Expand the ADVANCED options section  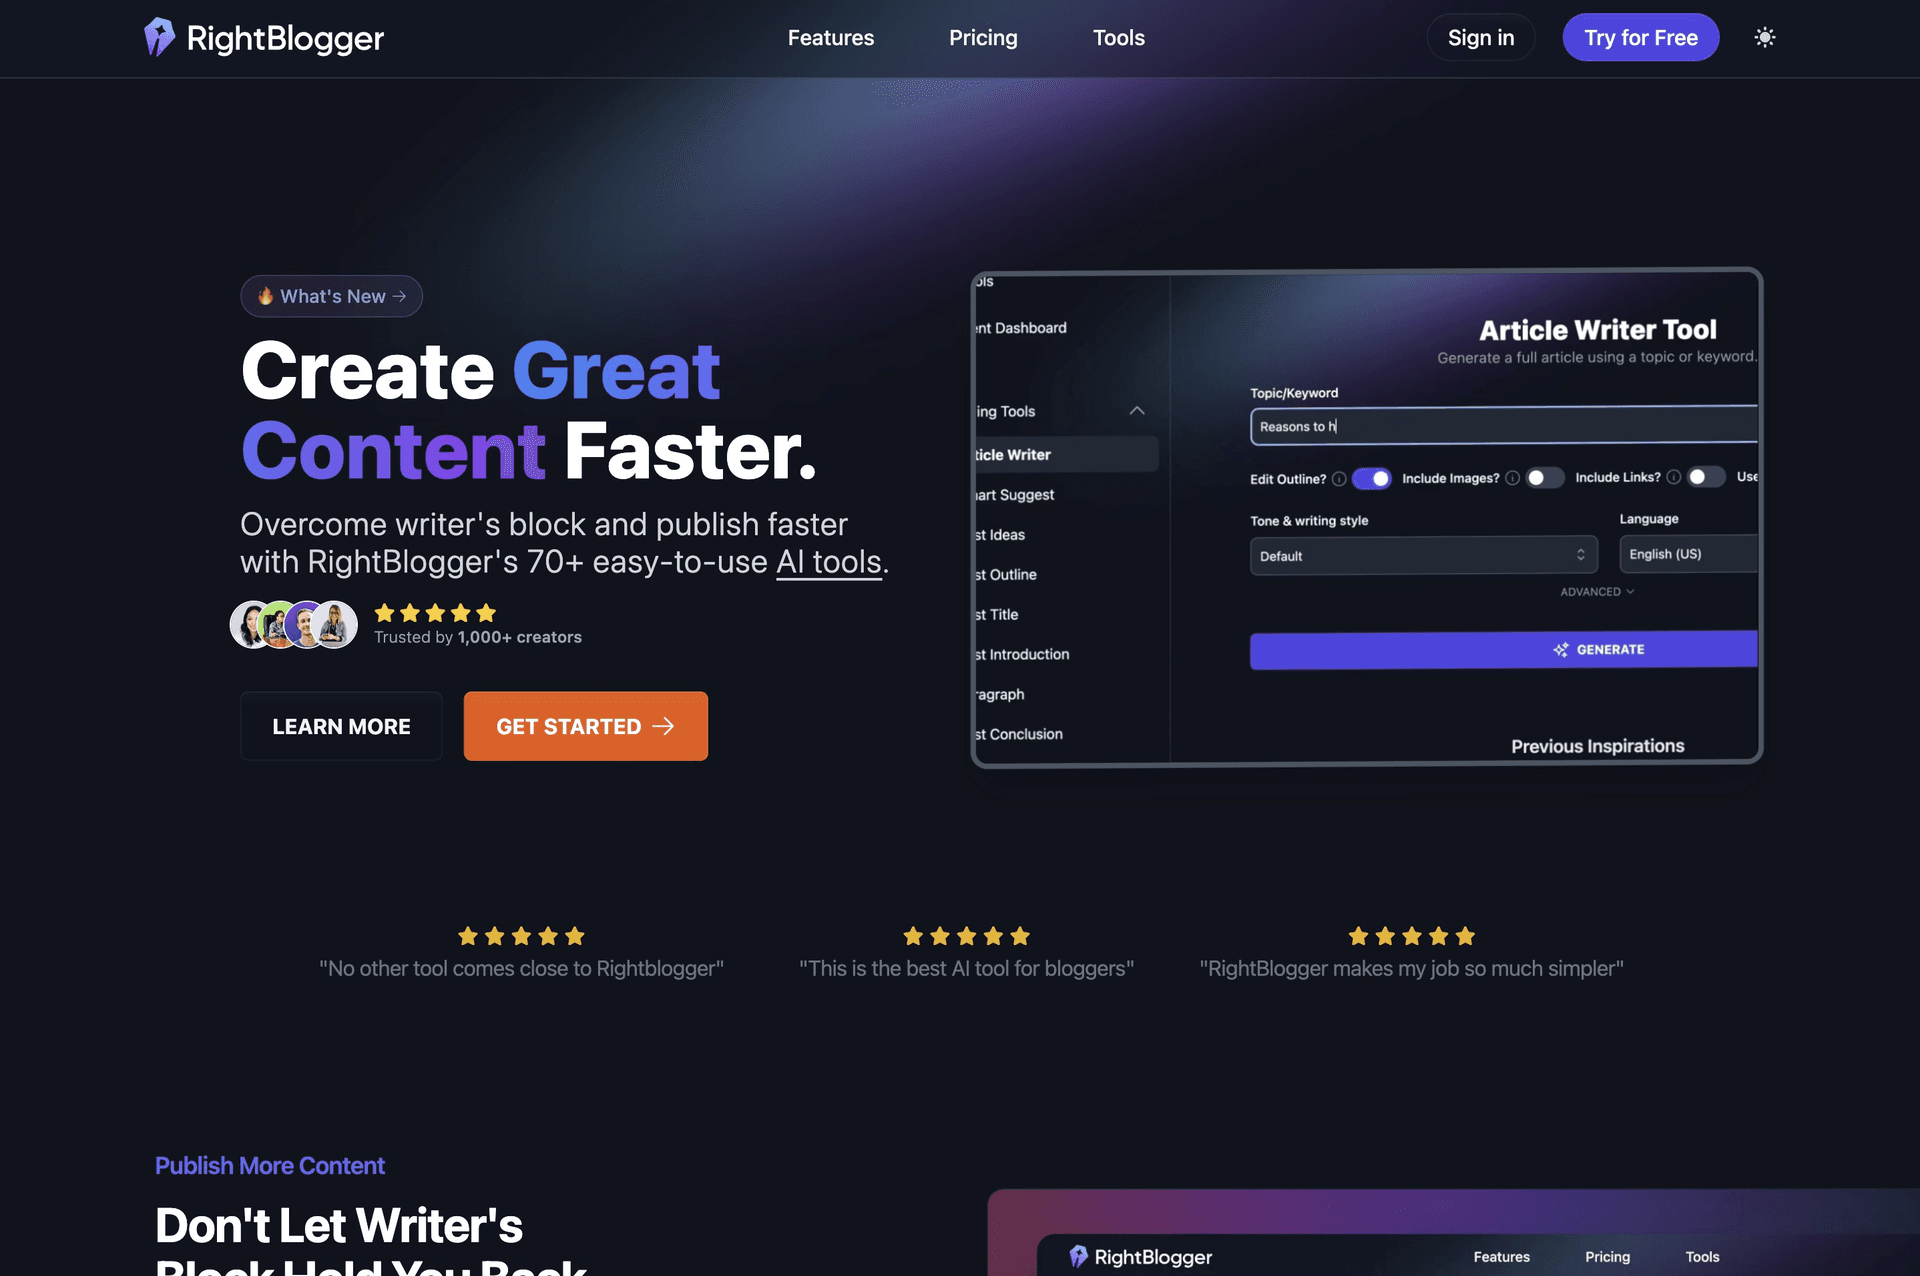pyautogui.click(x=1597, y=592)
